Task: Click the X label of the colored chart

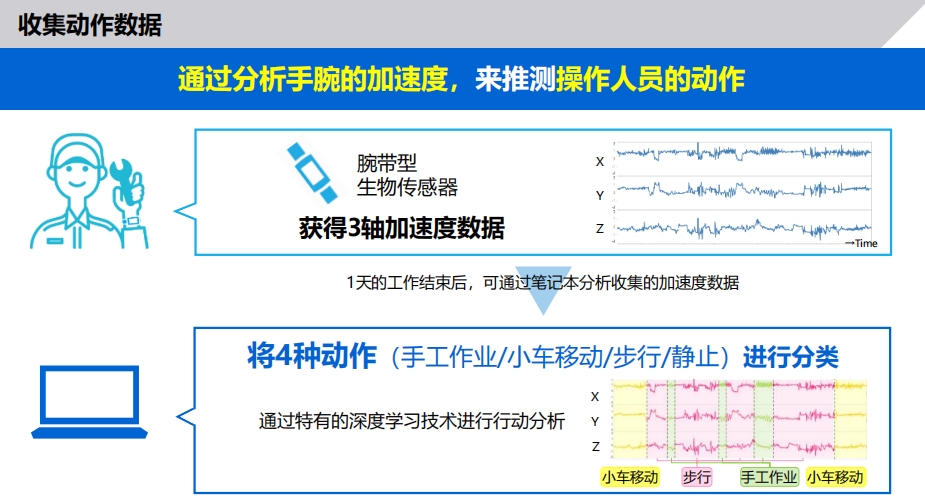Action: pyautogui.click(x=595, y=397)
